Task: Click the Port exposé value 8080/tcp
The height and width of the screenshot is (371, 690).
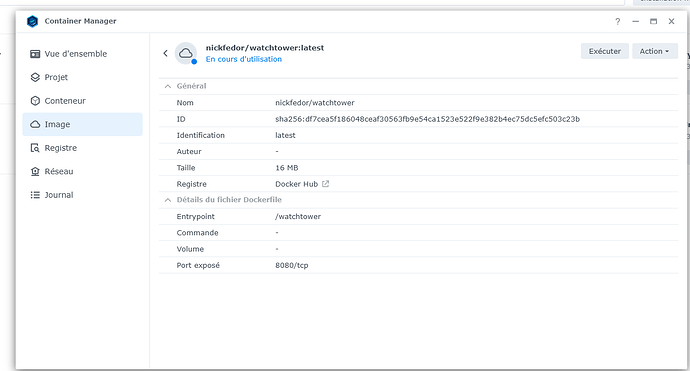Action: pos(292,265)
